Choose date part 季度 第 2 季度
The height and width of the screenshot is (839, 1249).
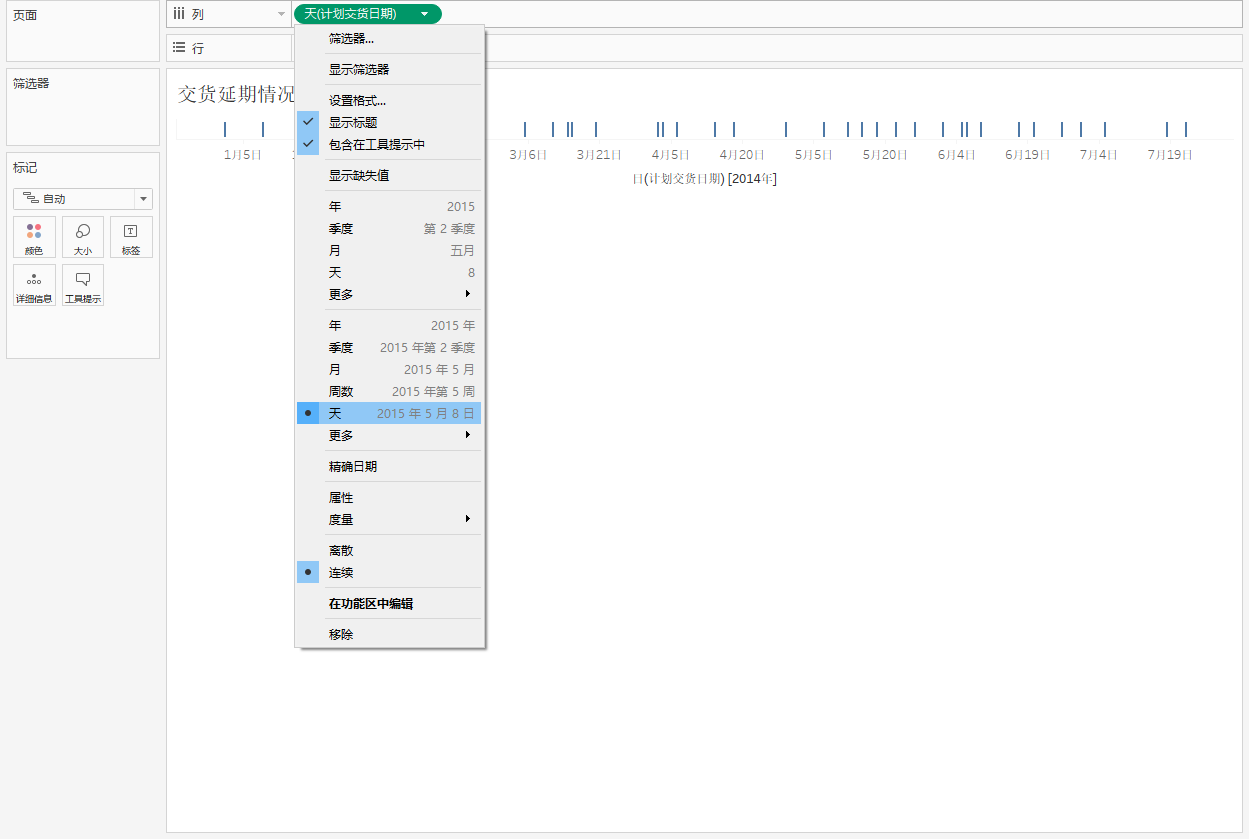(390, 229)
